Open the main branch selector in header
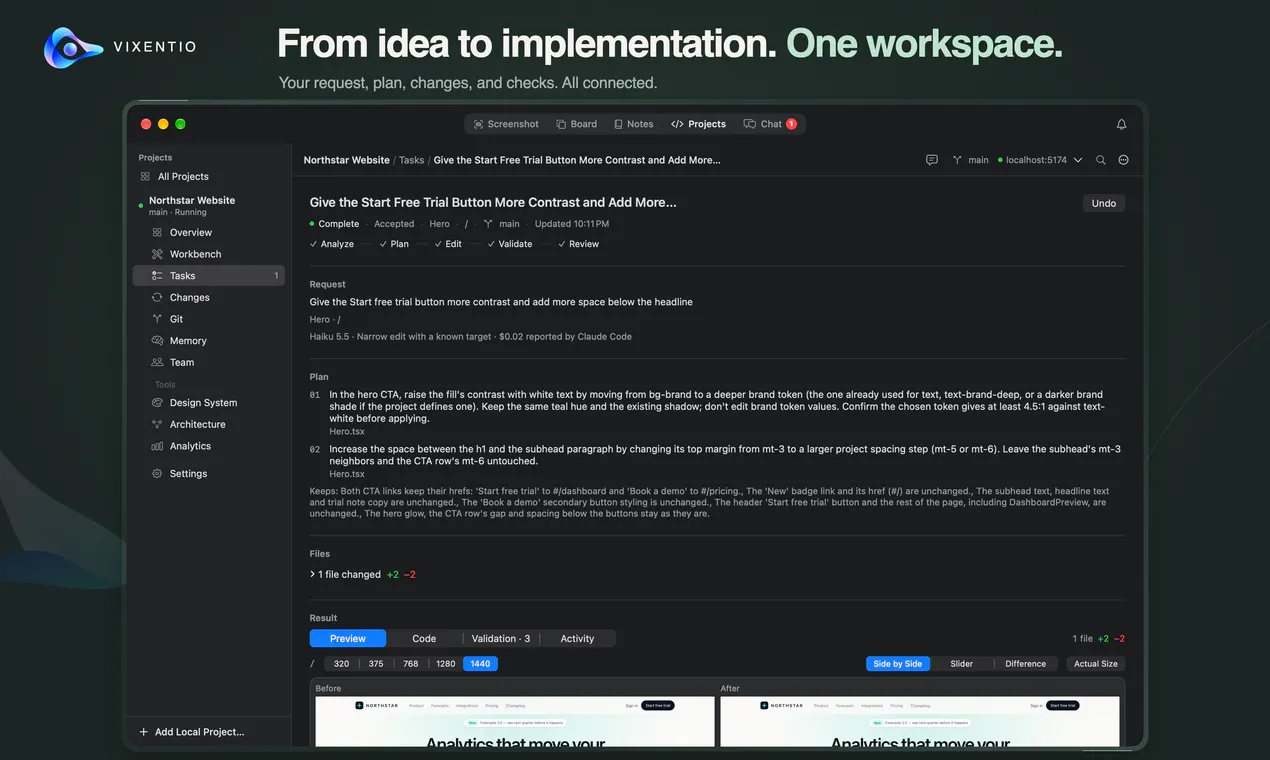Image resolution: width=1270 pixels, height=760 pixels. pyautogui.click(x=971, y=160)
